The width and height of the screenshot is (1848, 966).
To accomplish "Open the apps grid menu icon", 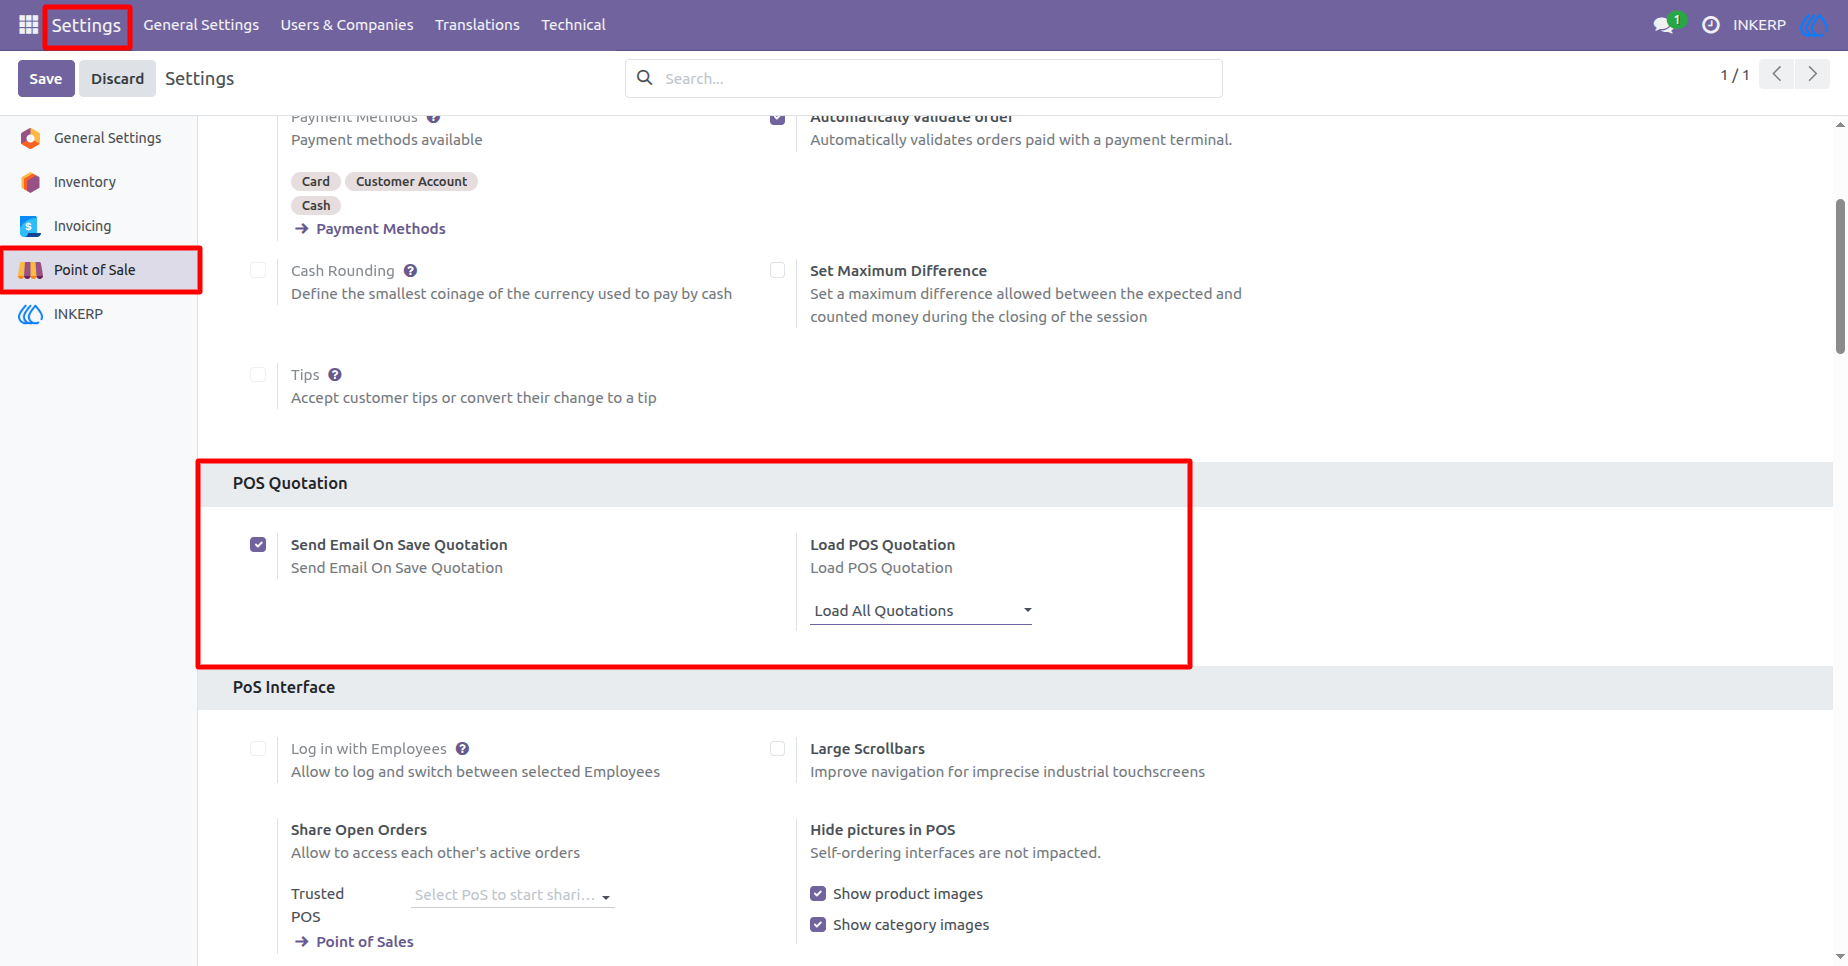I will click(28, 24).
